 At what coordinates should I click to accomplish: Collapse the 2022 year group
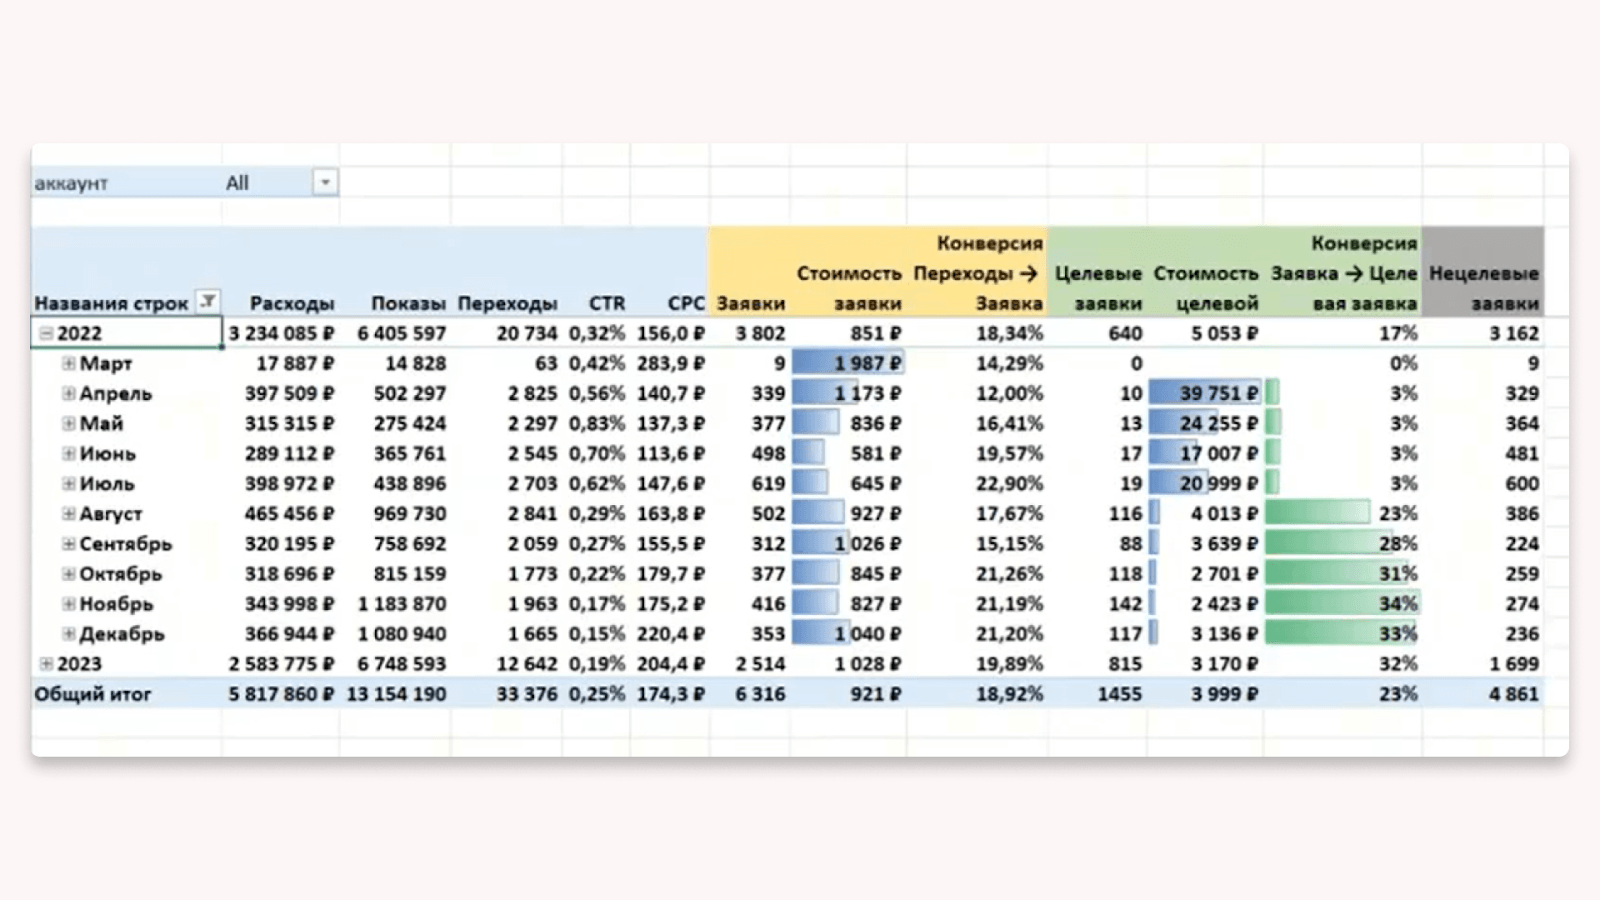[46, 333]
